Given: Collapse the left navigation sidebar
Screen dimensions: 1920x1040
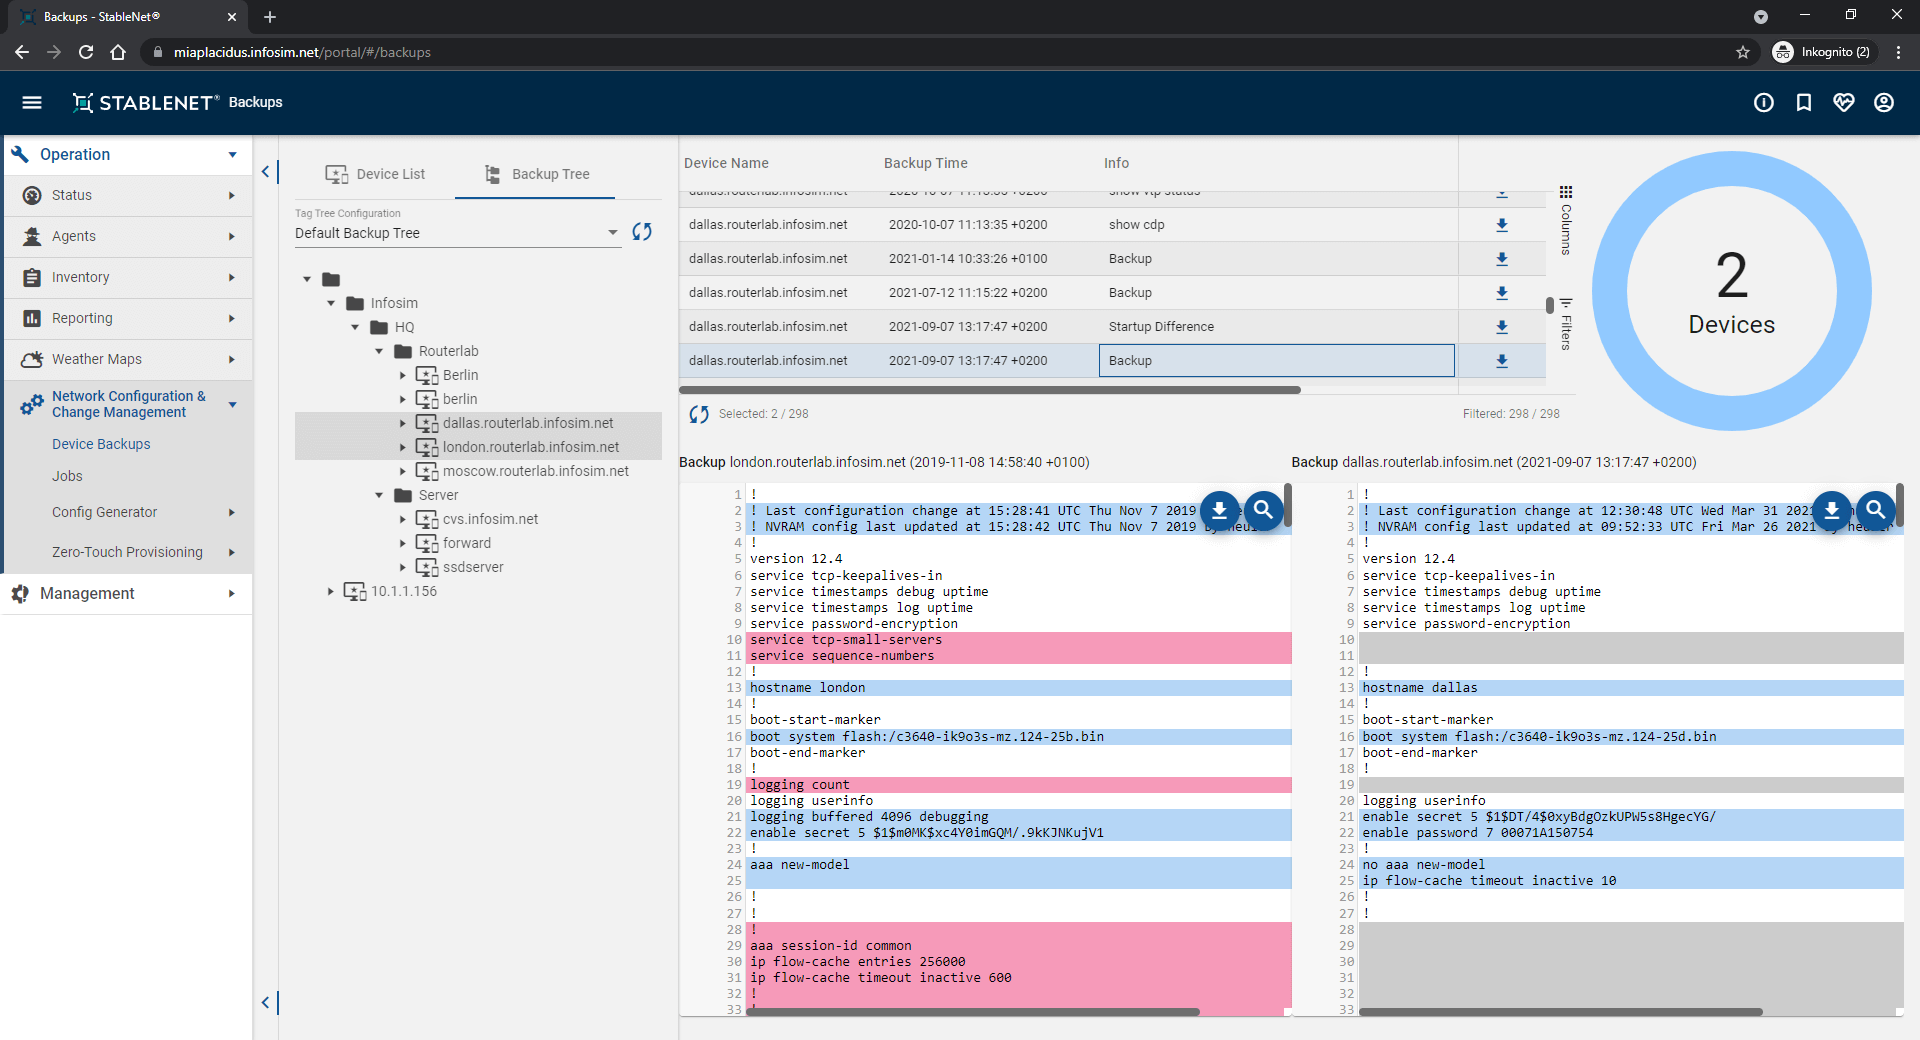Looking at the screenshot, I should pos(266,172).
